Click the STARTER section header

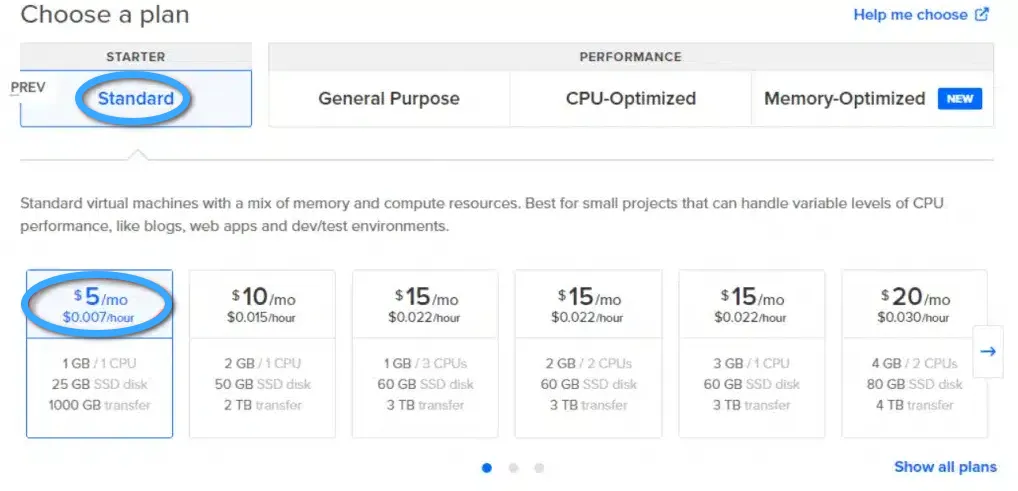coord(136,57)
